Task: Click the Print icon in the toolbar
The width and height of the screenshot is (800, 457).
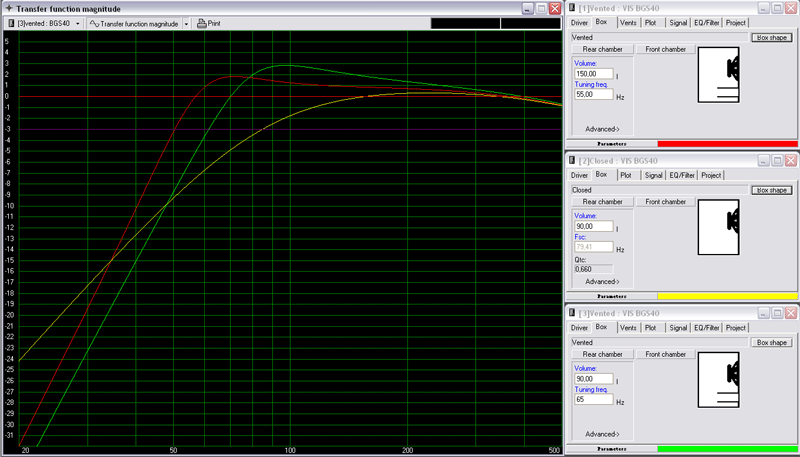Action: (x=202, y=23)
